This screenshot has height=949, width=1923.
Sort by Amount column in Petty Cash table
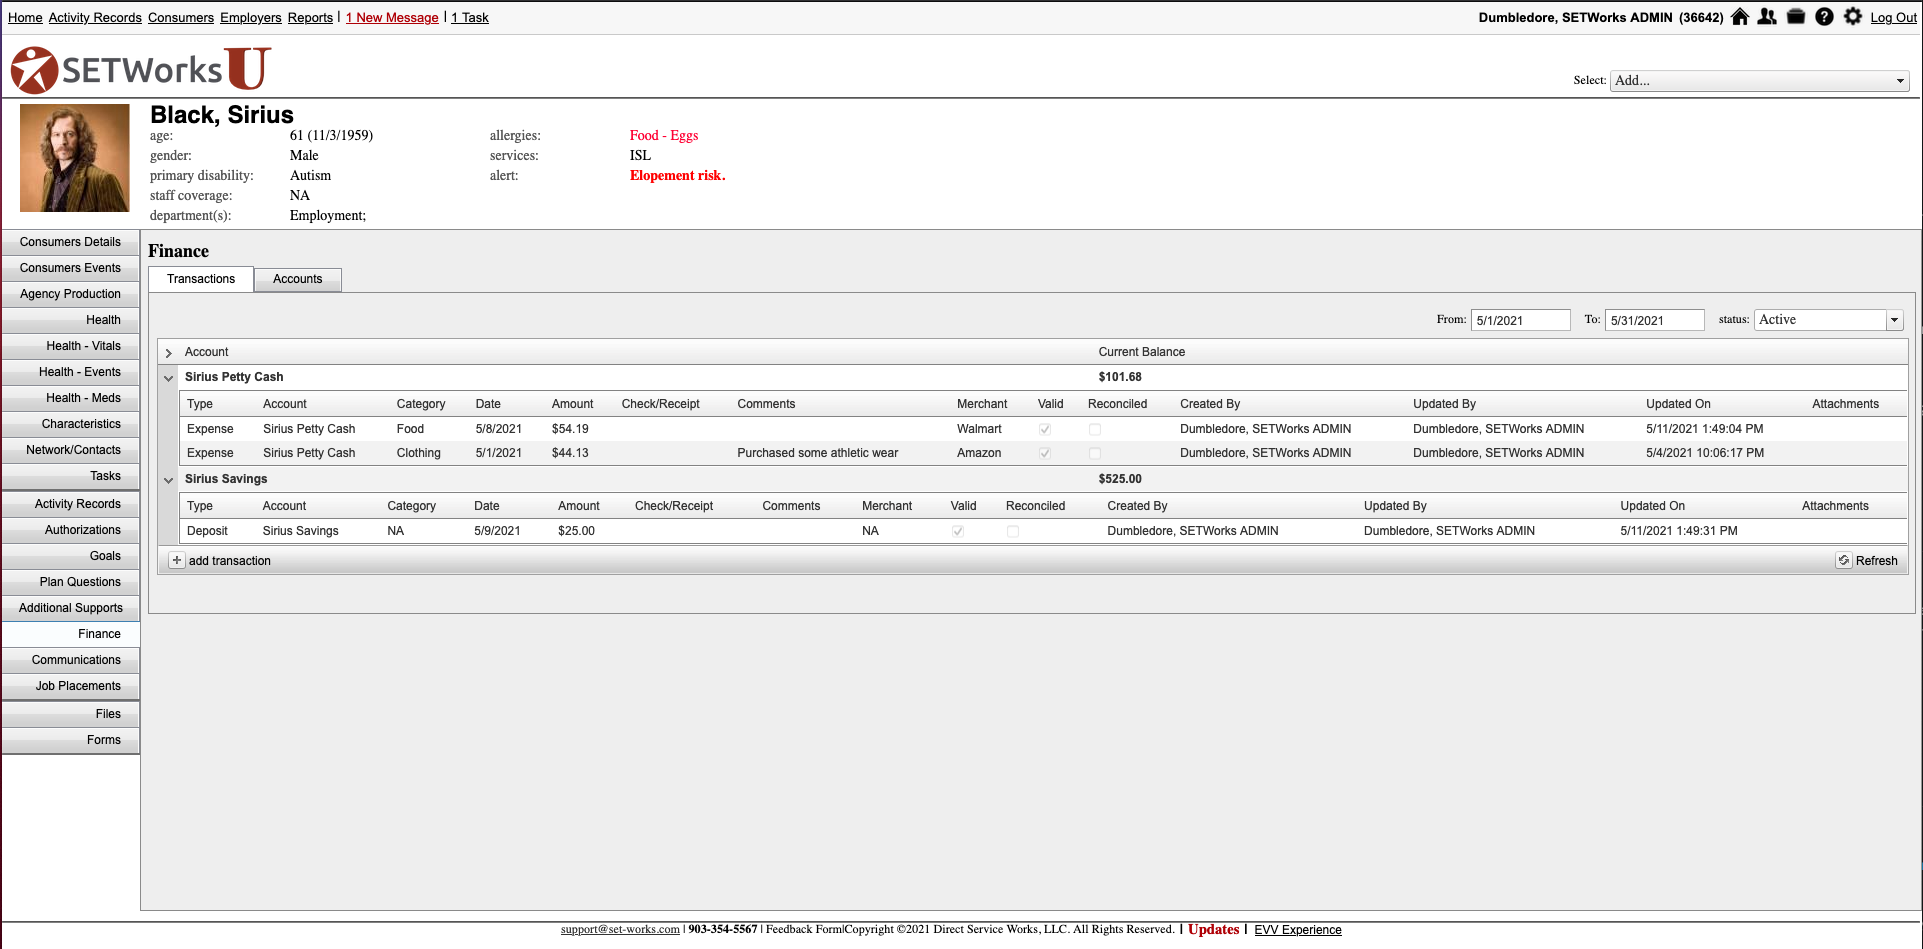pyautogui.click(x=573, y=404)
